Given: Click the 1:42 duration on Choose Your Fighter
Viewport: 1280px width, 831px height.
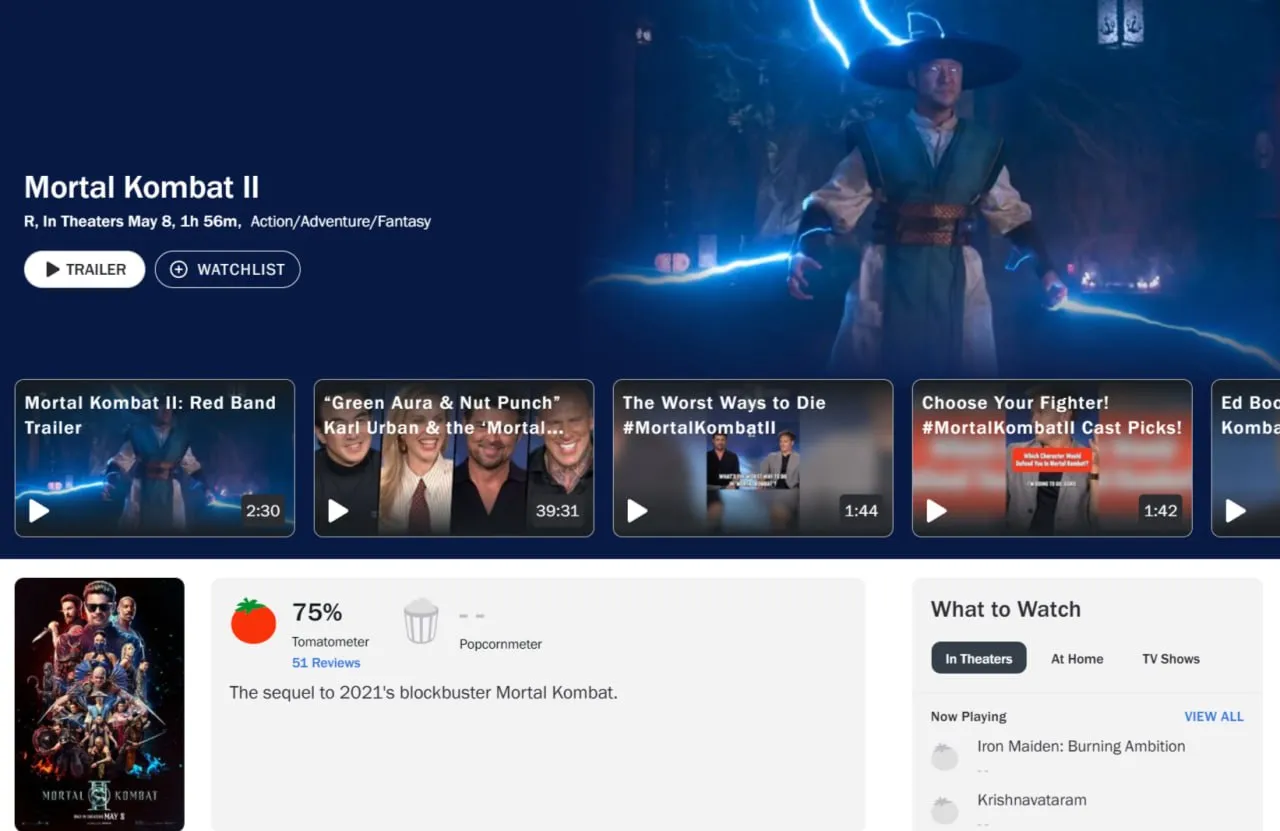Looking at the screenshot, I should (1160, 511).
